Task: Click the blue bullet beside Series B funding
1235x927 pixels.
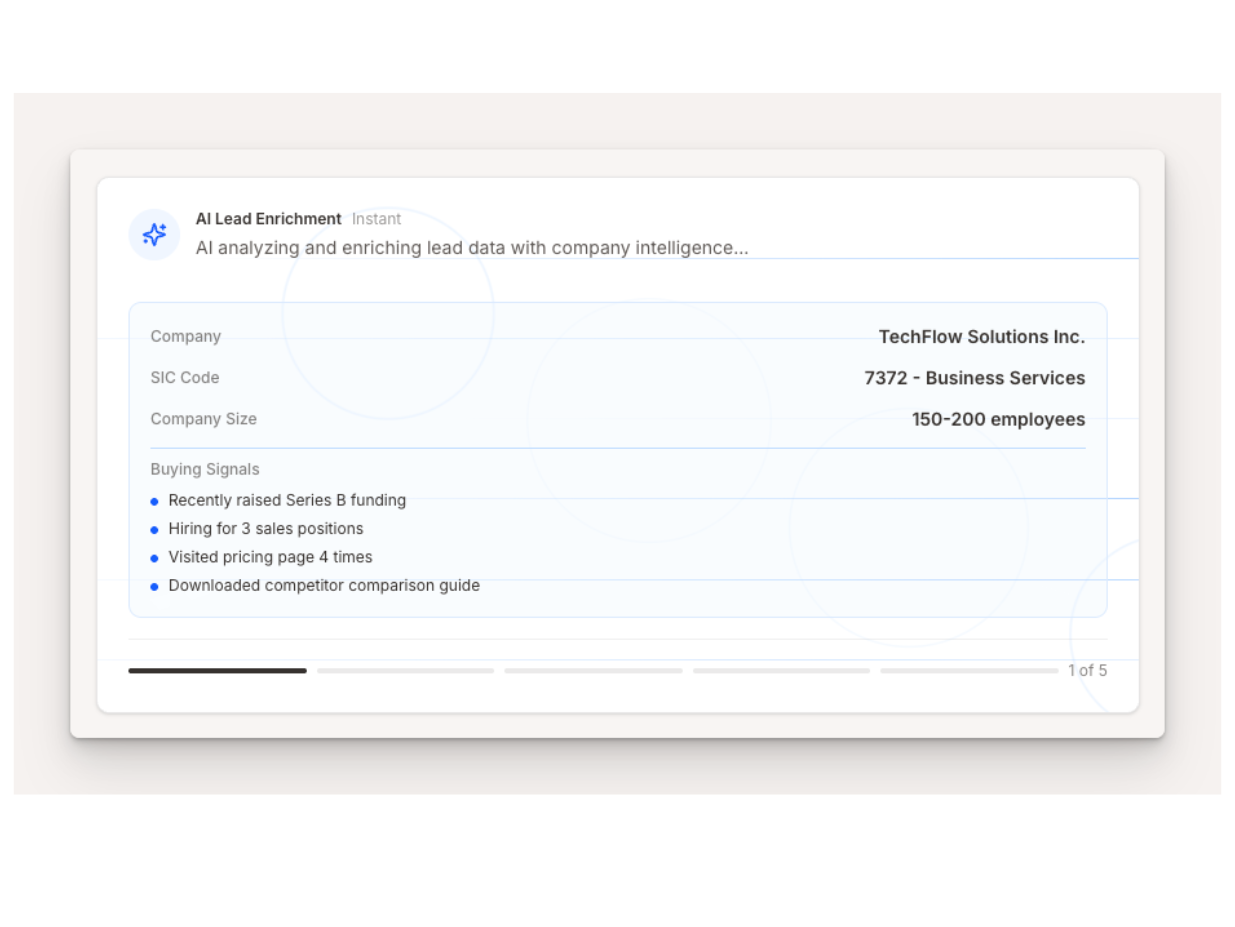Action: [154, 501]
